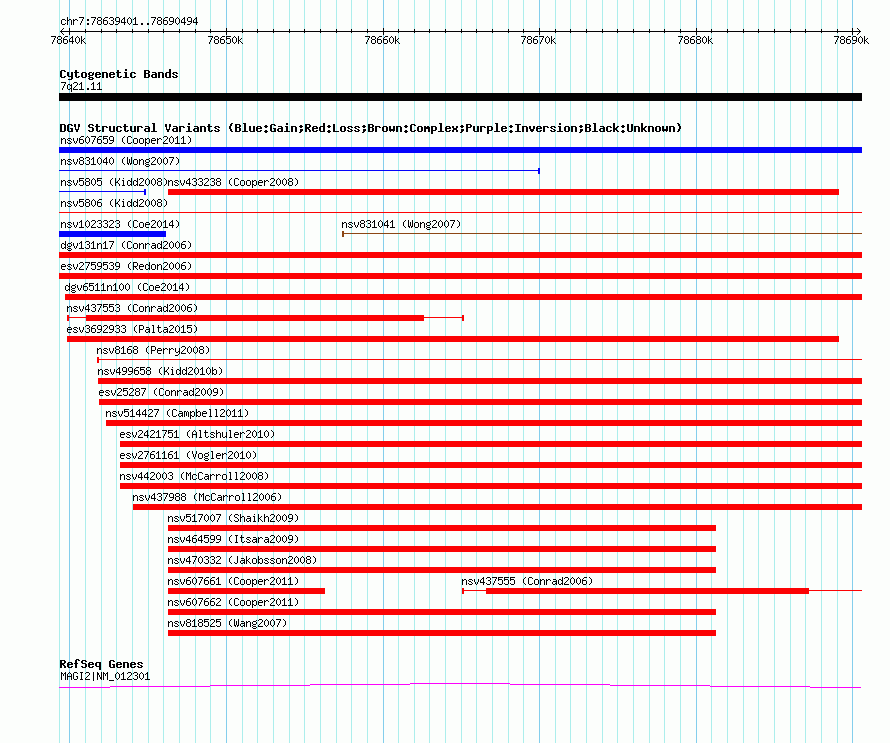
Task: Open variant nsv1023323 (Coe2014)
Action: point(120,224)
